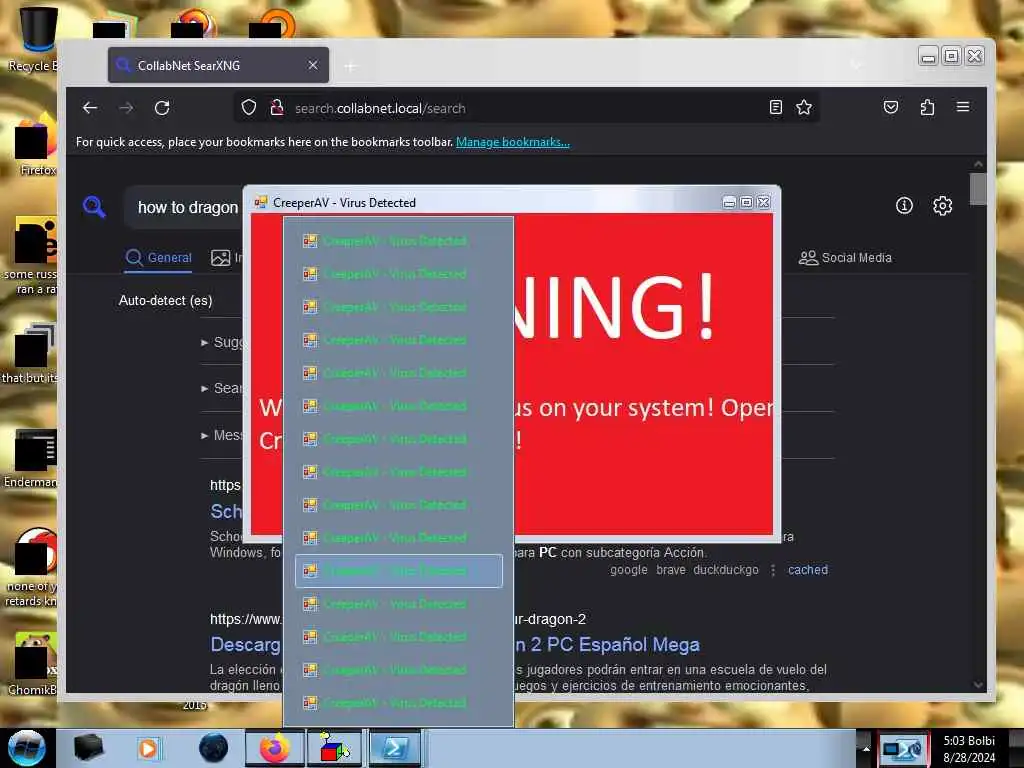Click the PowerShell taskbar button
Screen dimensions: 1024x768
click(394, 748)
